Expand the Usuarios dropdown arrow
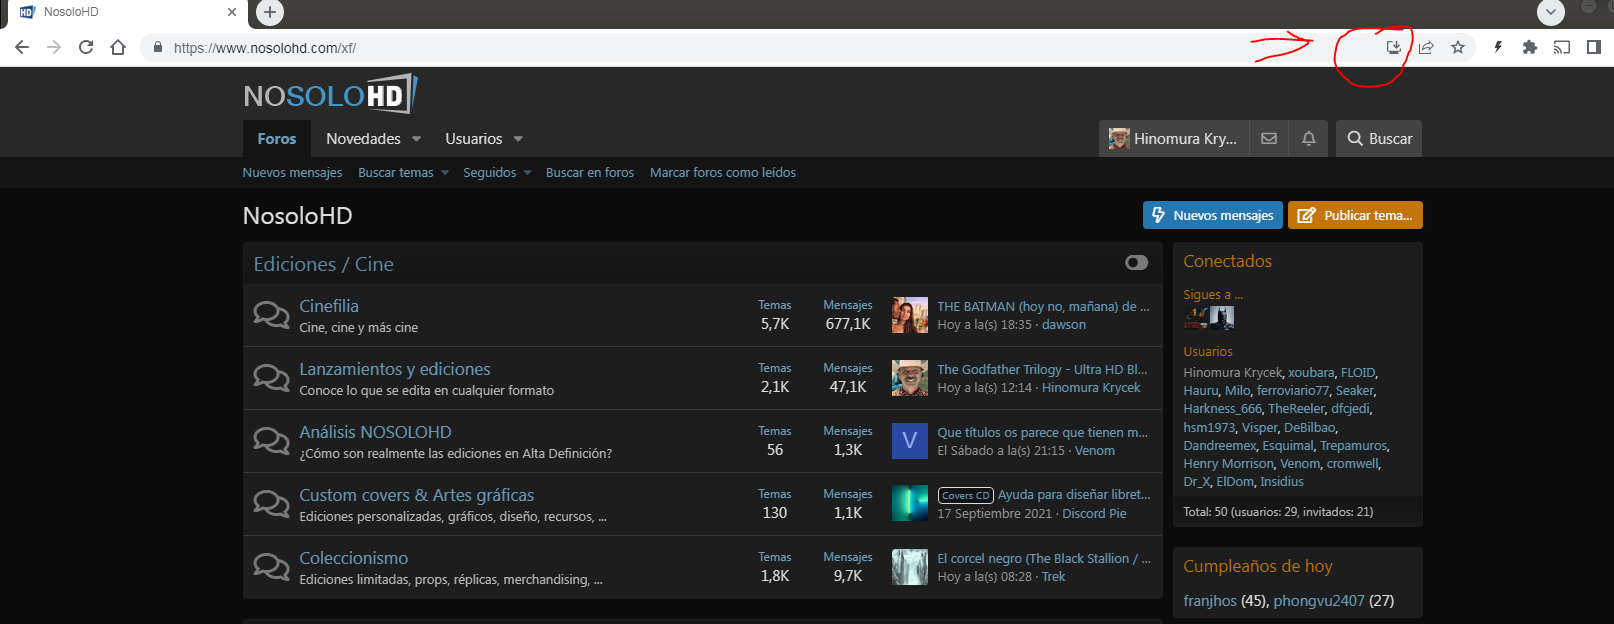The width and height of the screenshot is (1614, 624). coord(518,139)
